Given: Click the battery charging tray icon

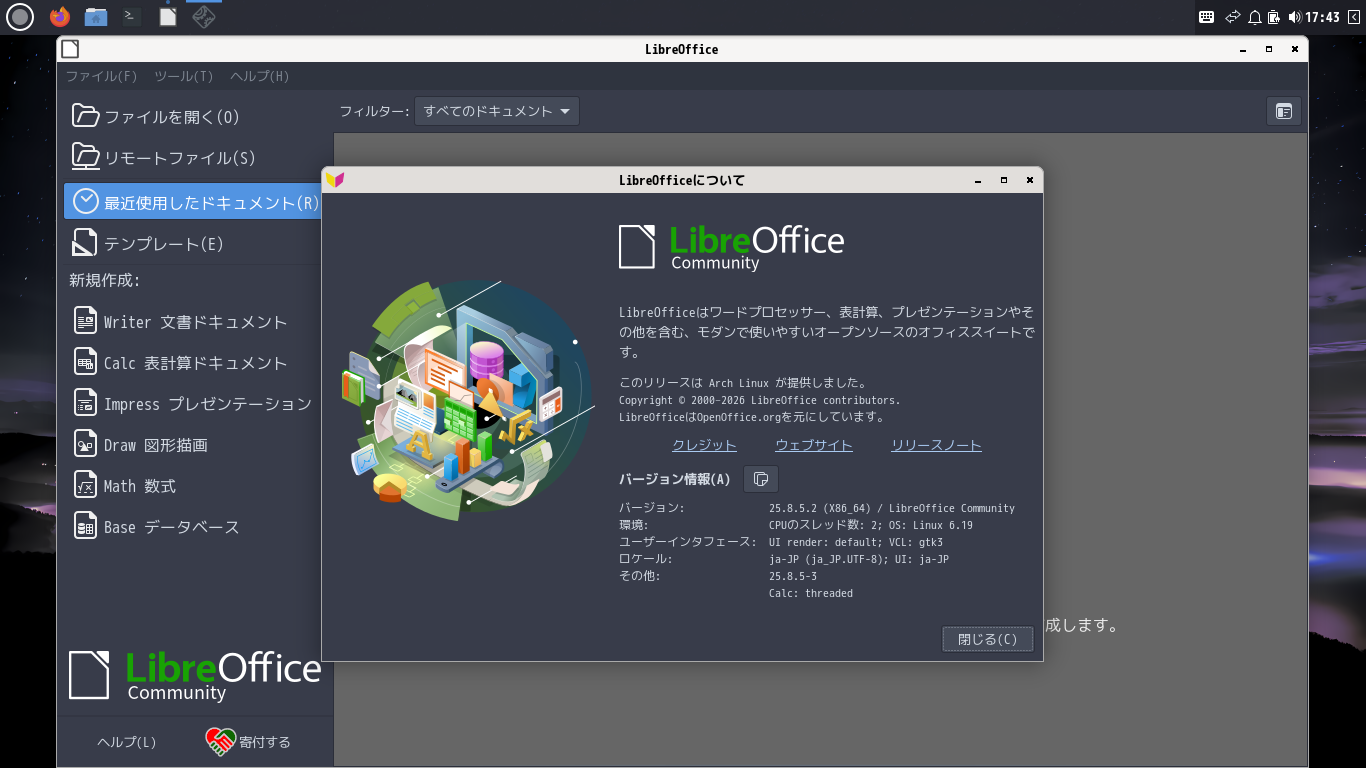Looking at the screenshot, I should pyautogui.click(x=1275, y=17).
